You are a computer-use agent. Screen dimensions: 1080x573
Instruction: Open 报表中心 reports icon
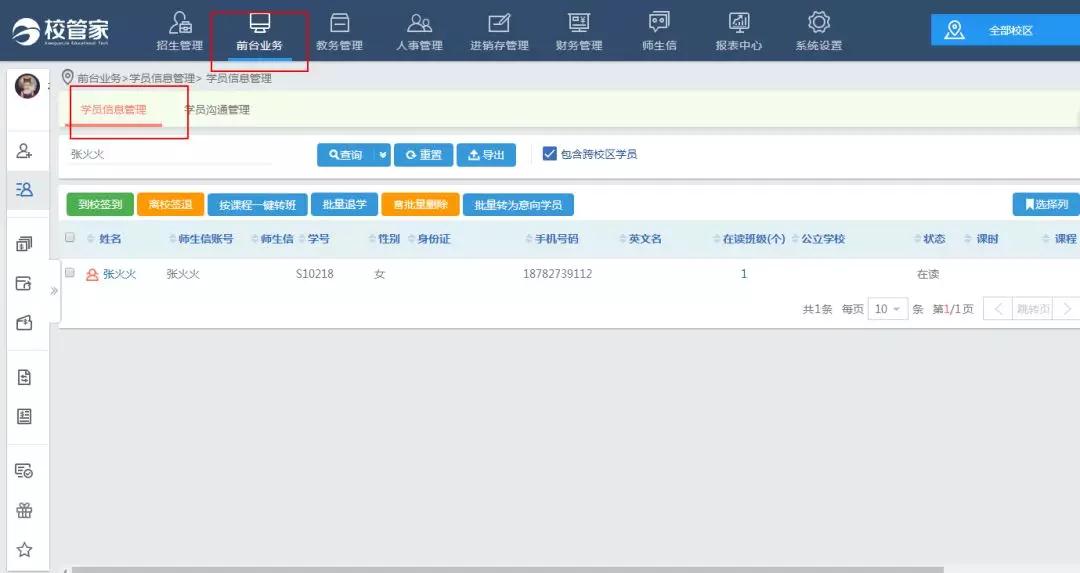point(739,31)
